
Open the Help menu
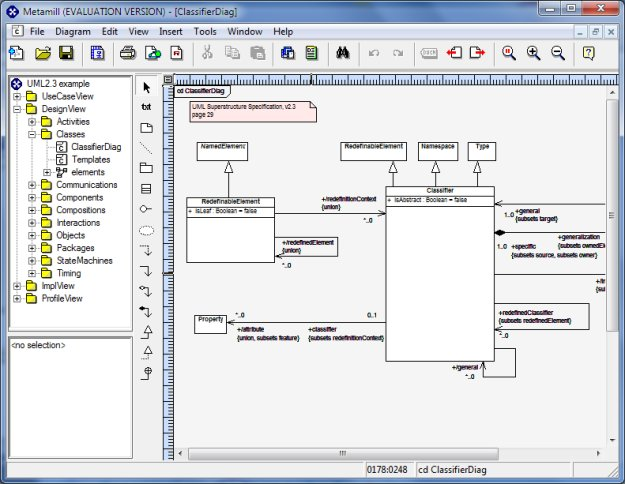[x=283, y=31]
